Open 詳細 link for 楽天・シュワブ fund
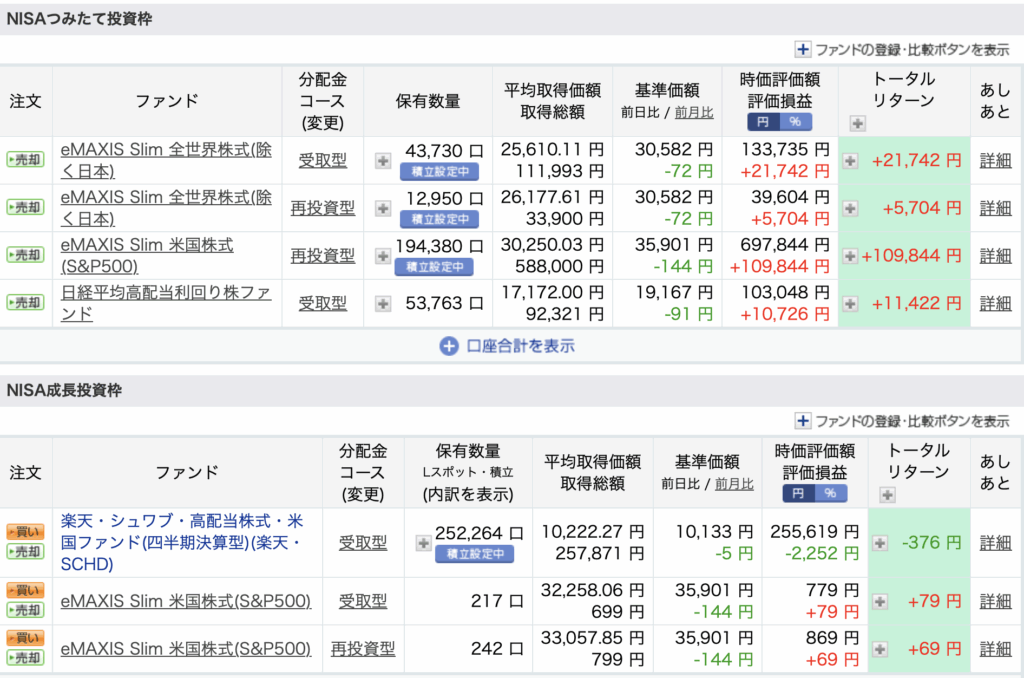This screenshot has width=1024, height=678. point(995,543)
